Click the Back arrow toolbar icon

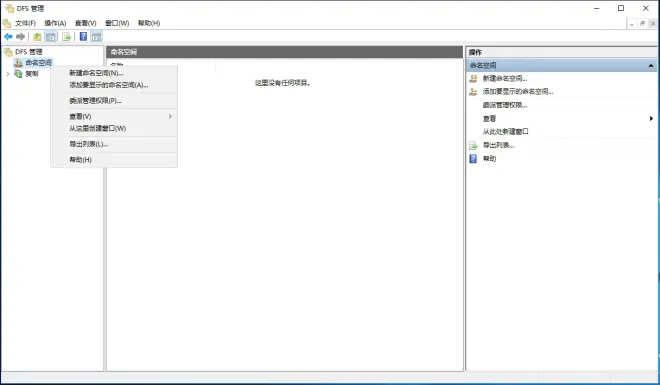[8, 37]
